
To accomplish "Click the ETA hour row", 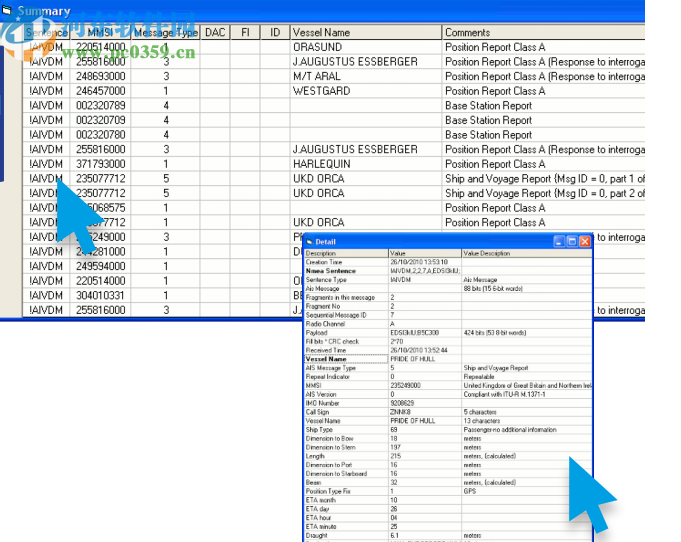I will pyautogui.click(x=448, y=518).
